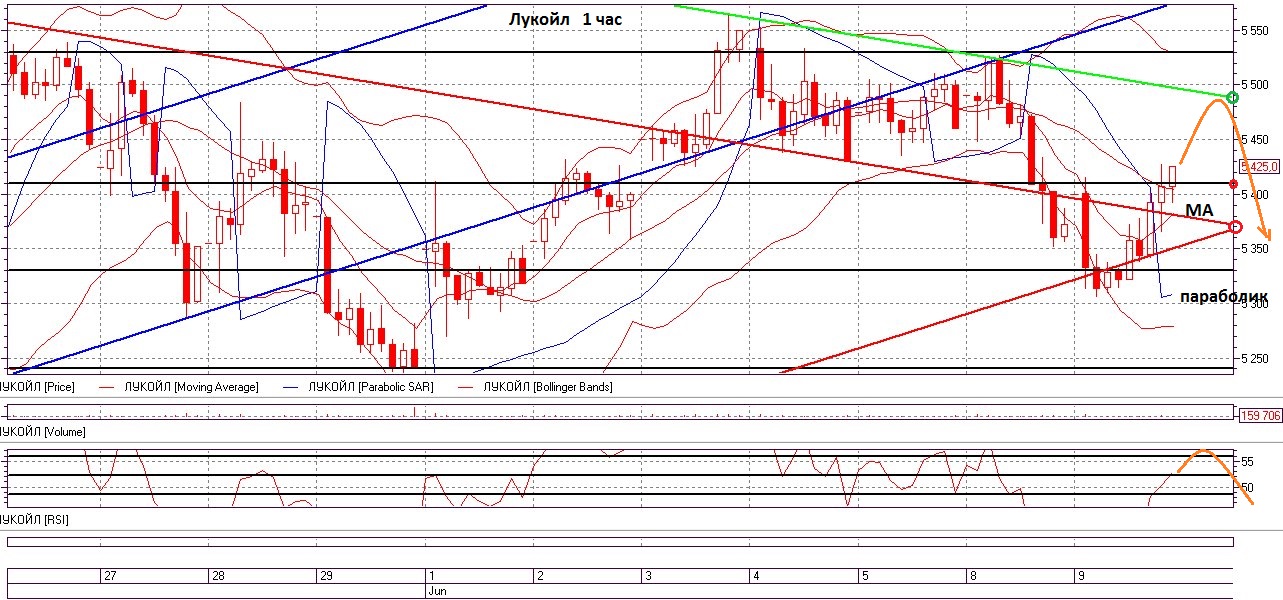The height and width of the screenshot is (600, 1283).
Task: Click date 27 on the time axis
Action: click(110, 576)
